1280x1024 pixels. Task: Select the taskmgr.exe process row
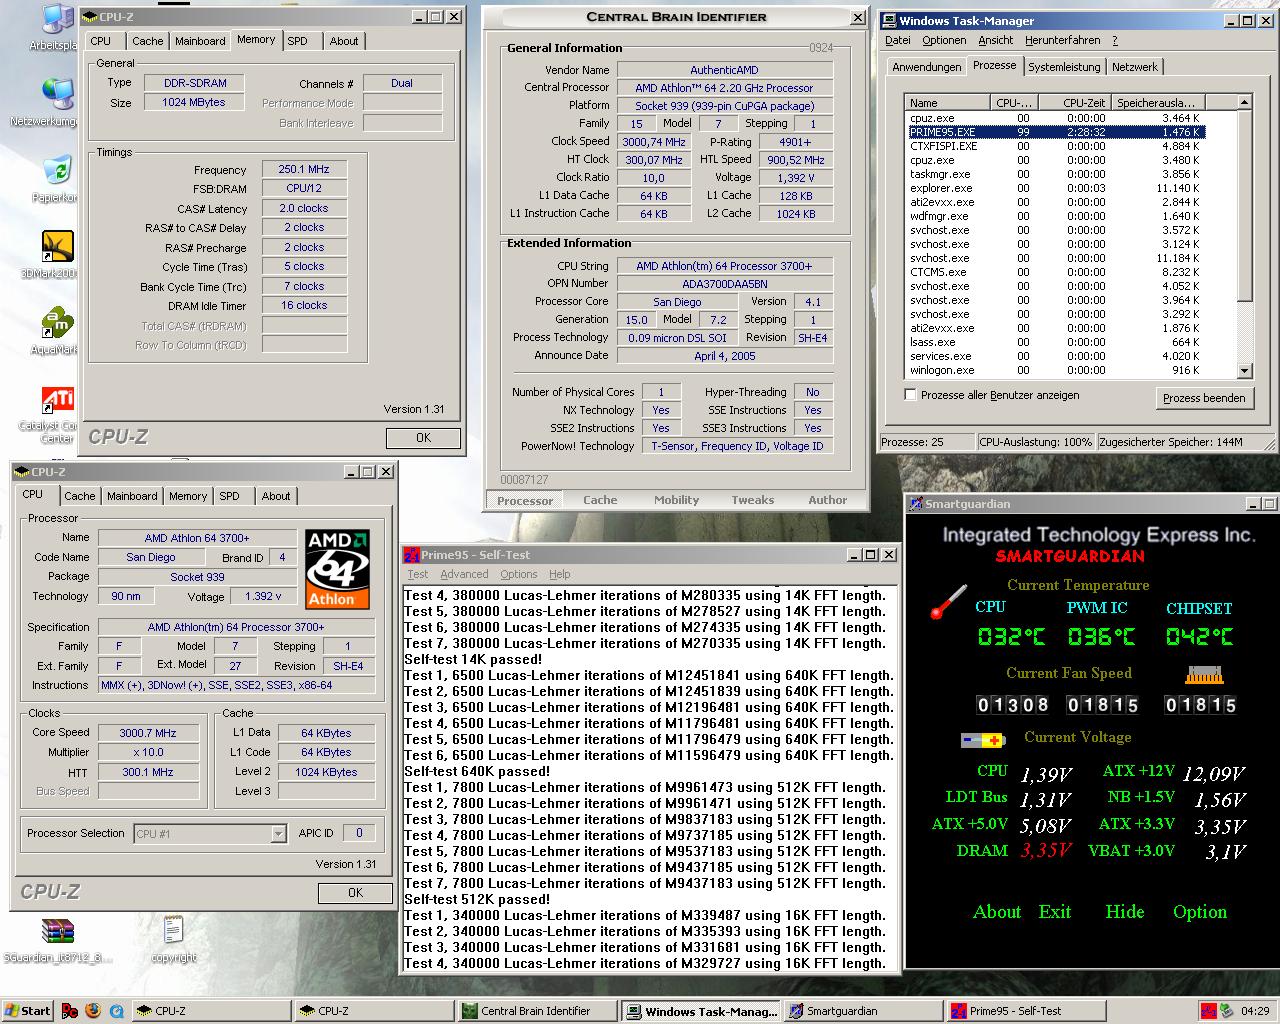coord(1055,174)
